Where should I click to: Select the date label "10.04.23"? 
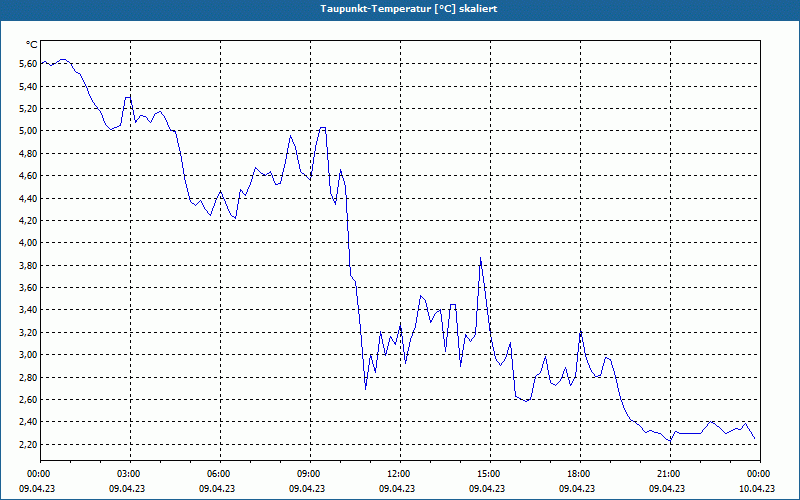757,488
